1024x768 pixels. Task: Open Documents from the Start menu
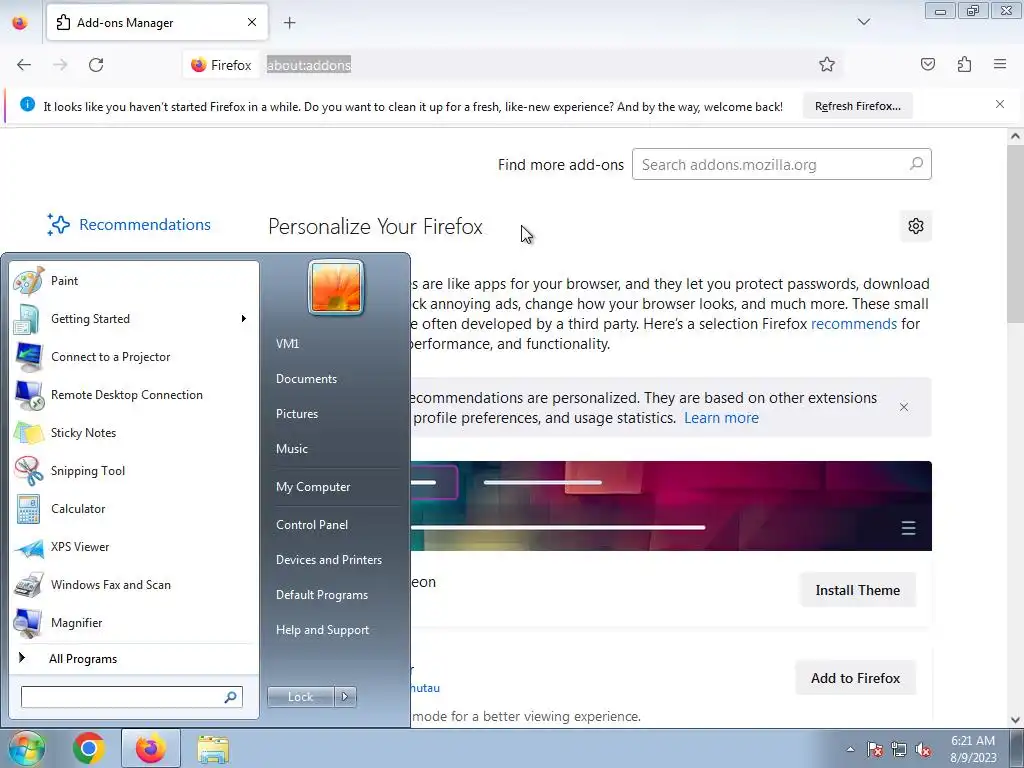pyautogui.click(x=306, y=379)
